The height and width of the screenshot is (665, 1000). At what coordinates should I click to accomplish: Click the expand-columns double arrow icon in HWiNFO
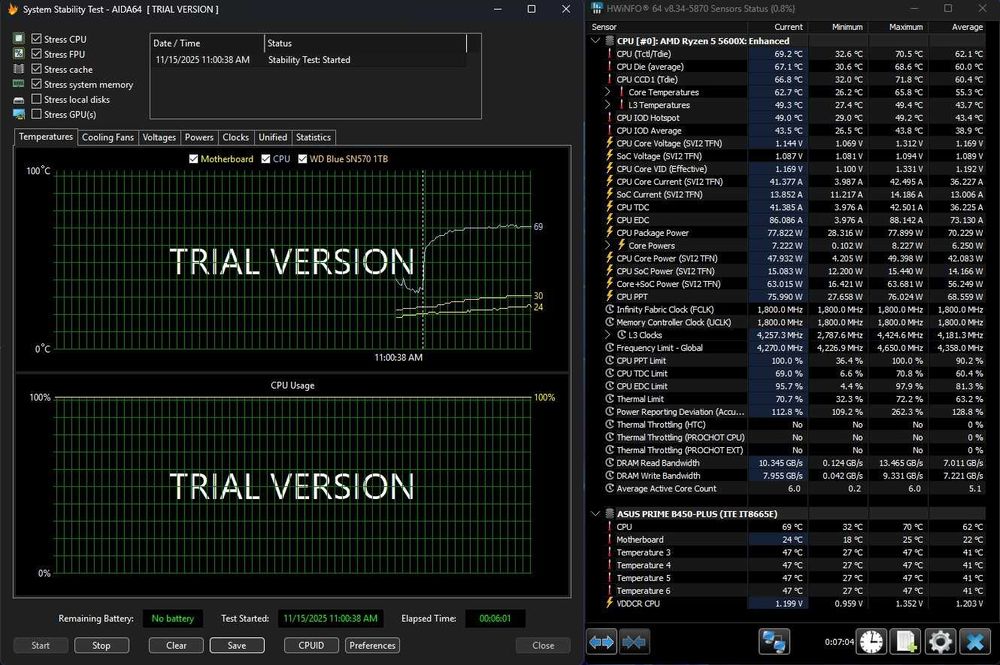coord(601,641)
